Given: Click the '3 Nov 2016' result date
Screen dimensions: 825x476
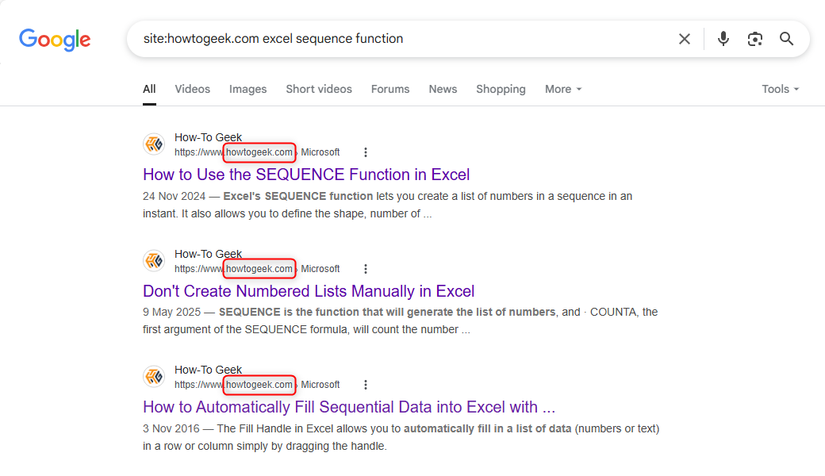Looking at the screenshot, I should (171, 429).
